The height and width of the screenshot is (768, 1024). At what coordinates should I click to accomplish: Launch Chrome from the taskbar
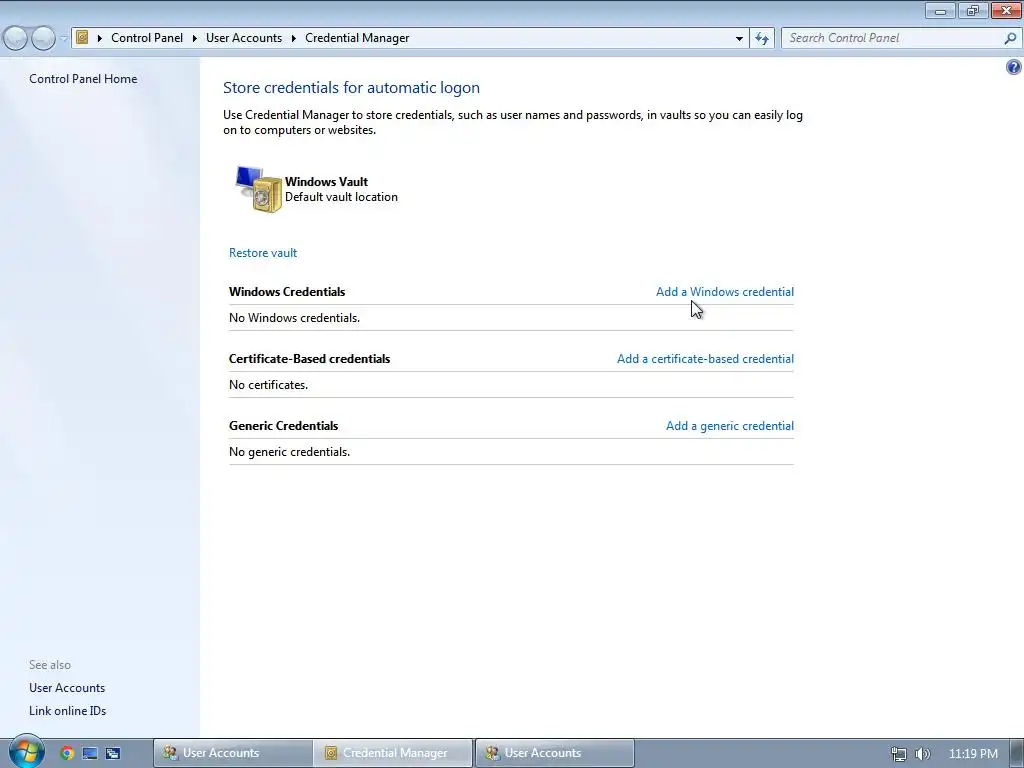67,753
